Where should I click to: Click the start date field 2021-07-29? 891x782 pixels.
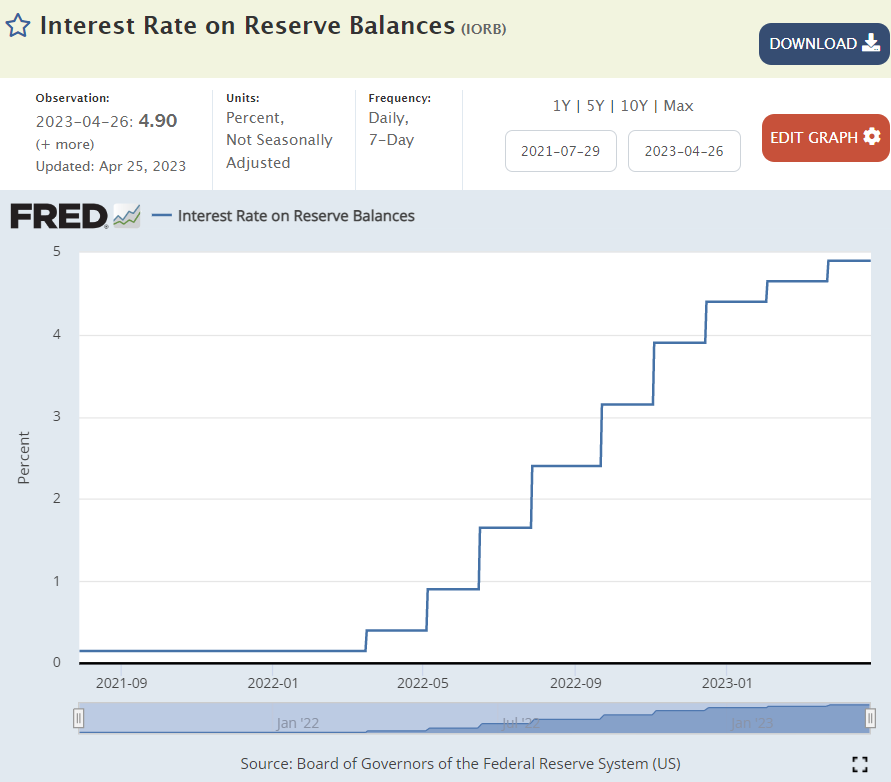coord(561,151)
